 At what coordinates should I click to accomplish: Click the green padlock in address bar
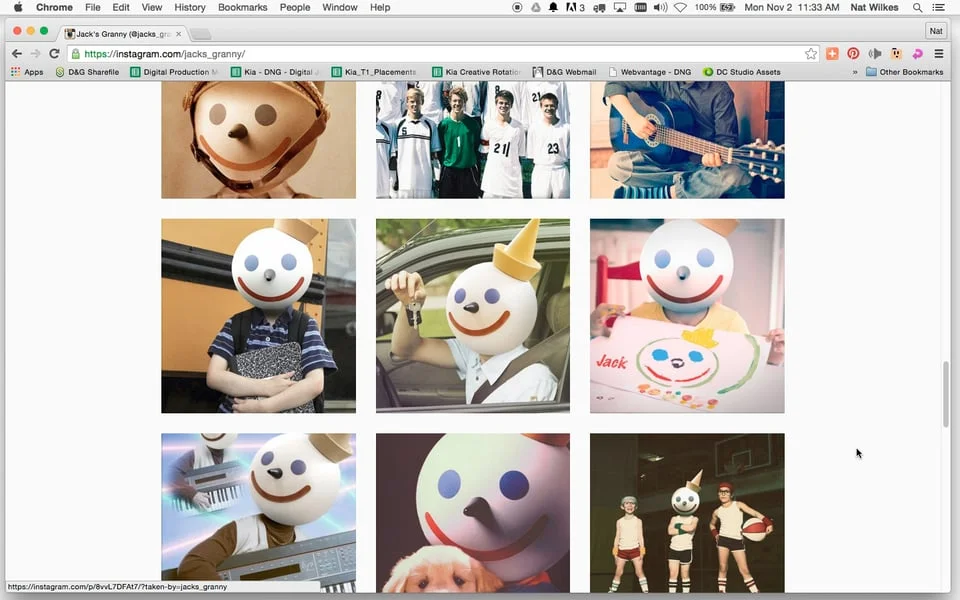[75, 54]
